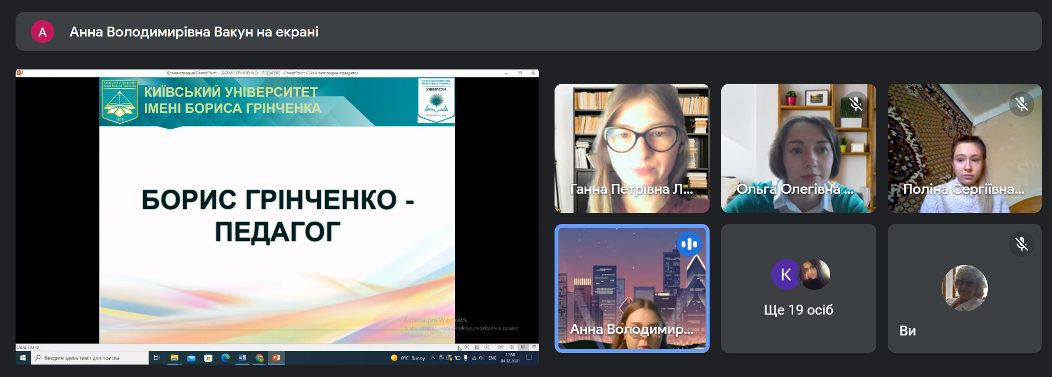Open Task View in the taskbar
1052x377 pixels.
click(x=156, y=358)
